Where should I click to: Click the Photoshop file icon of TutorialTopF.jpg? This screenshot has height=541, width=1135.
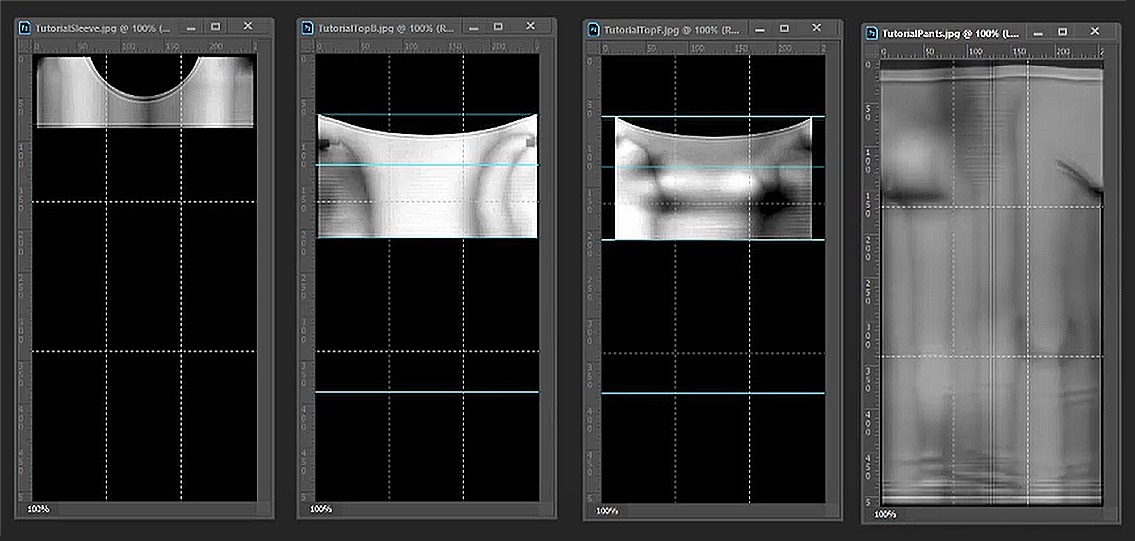tap(593, 29)
